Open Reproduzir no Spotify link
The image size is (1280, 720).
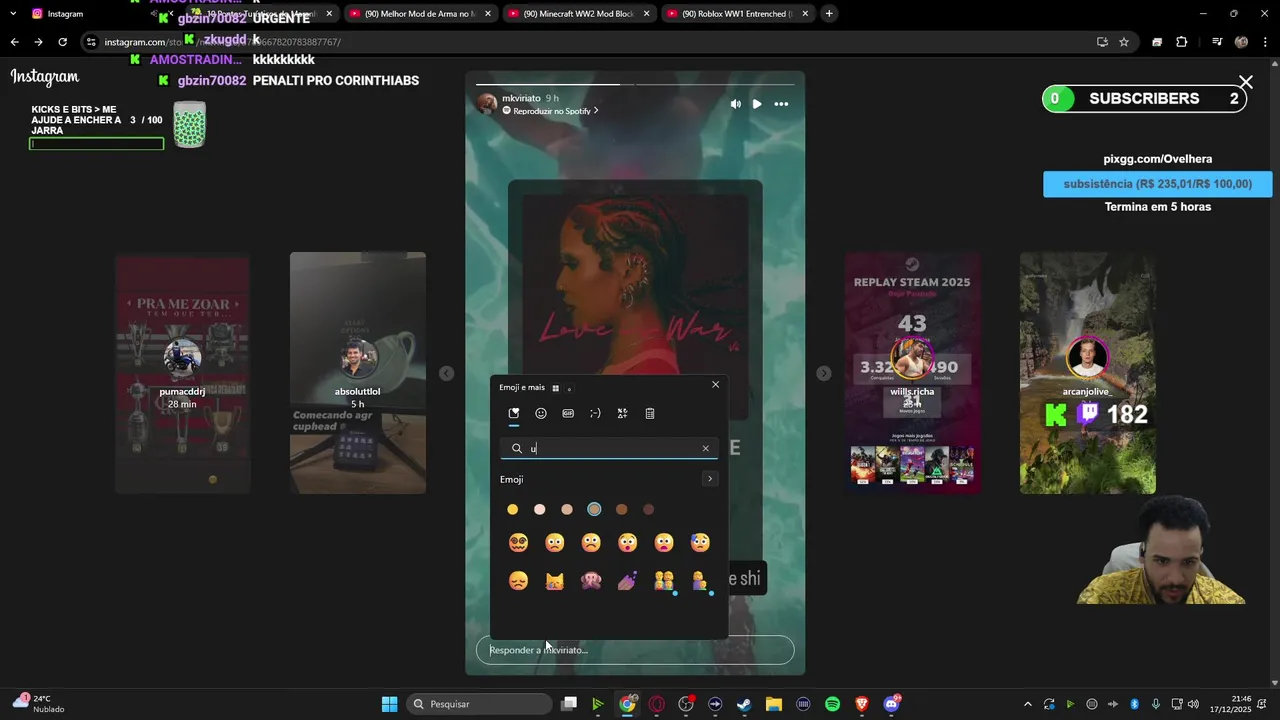pos(551,111)
